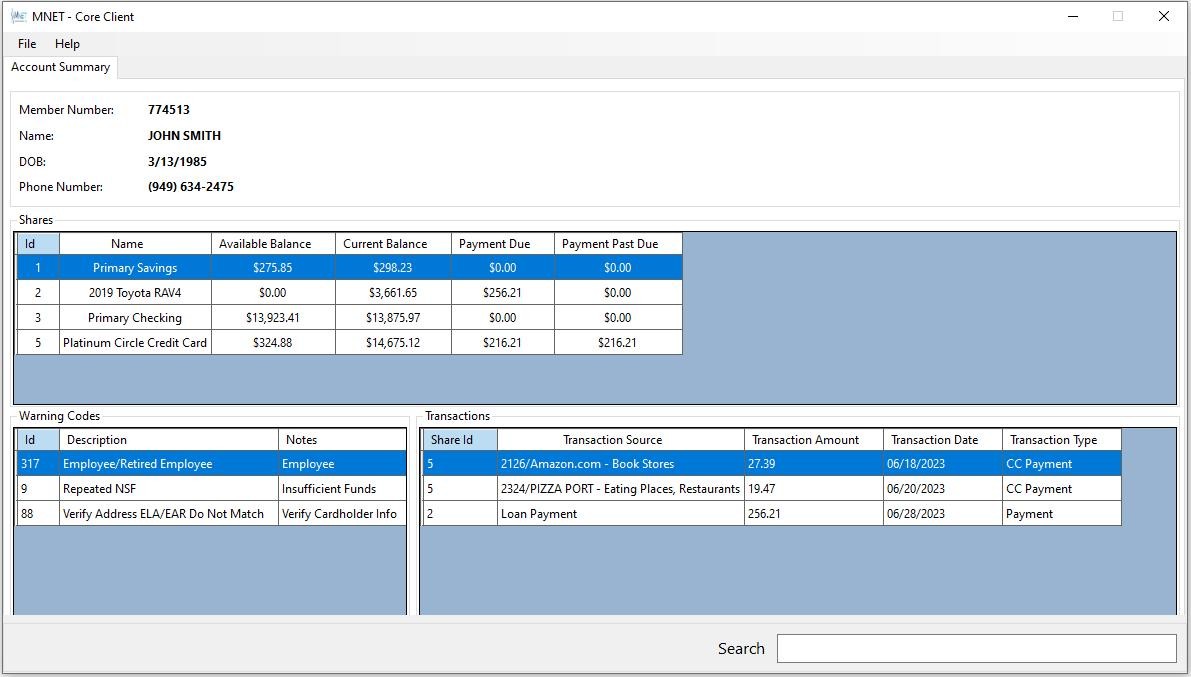The height and width of the screenshot is (677, 1191).
Task: Click the DOB value 3/13/1985
Action: [177, 161]
